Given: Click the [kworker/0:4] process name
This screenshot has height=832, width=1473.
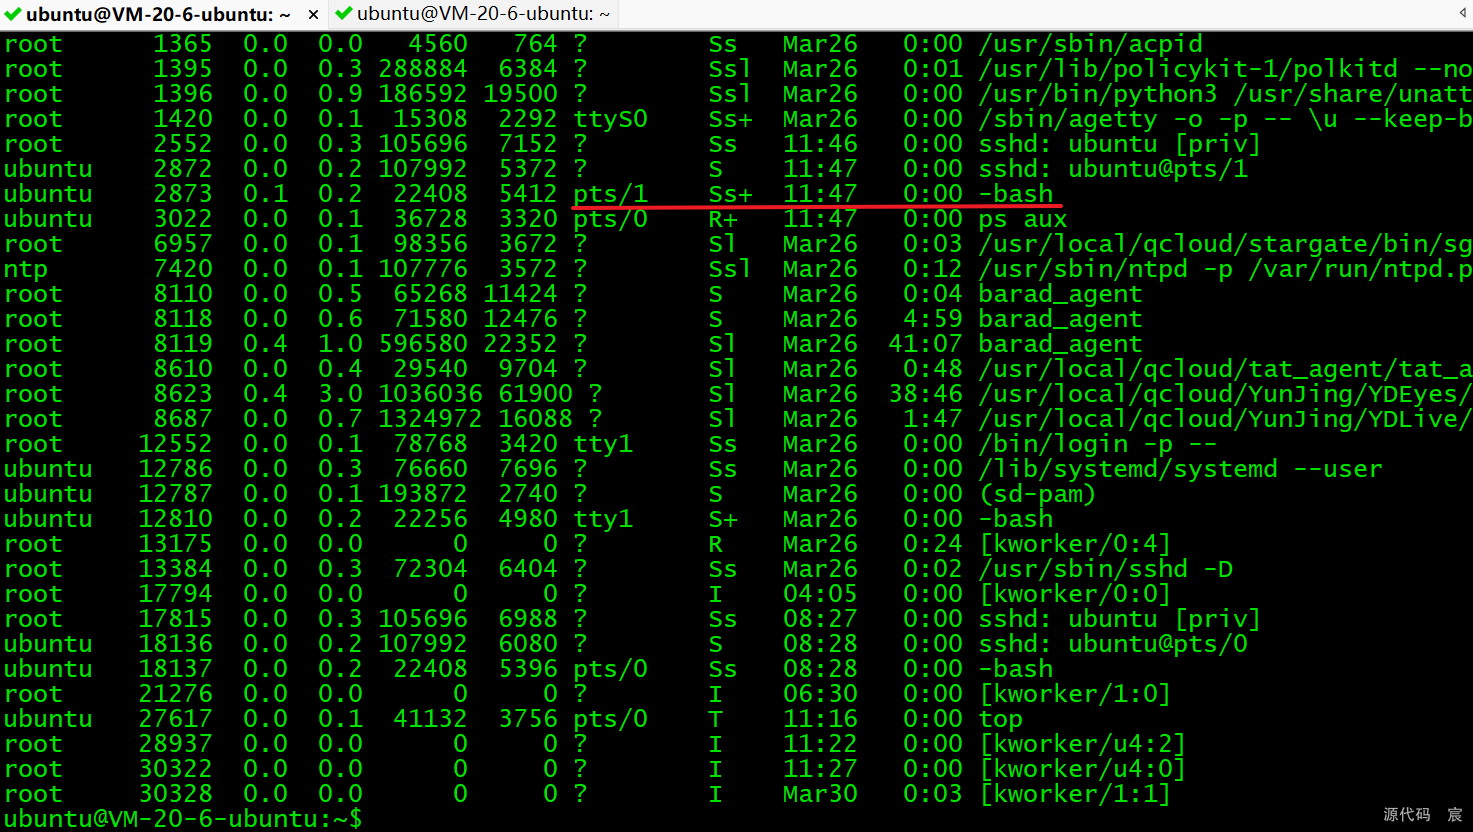Looking at the screenshot, I should (1075, 544).
